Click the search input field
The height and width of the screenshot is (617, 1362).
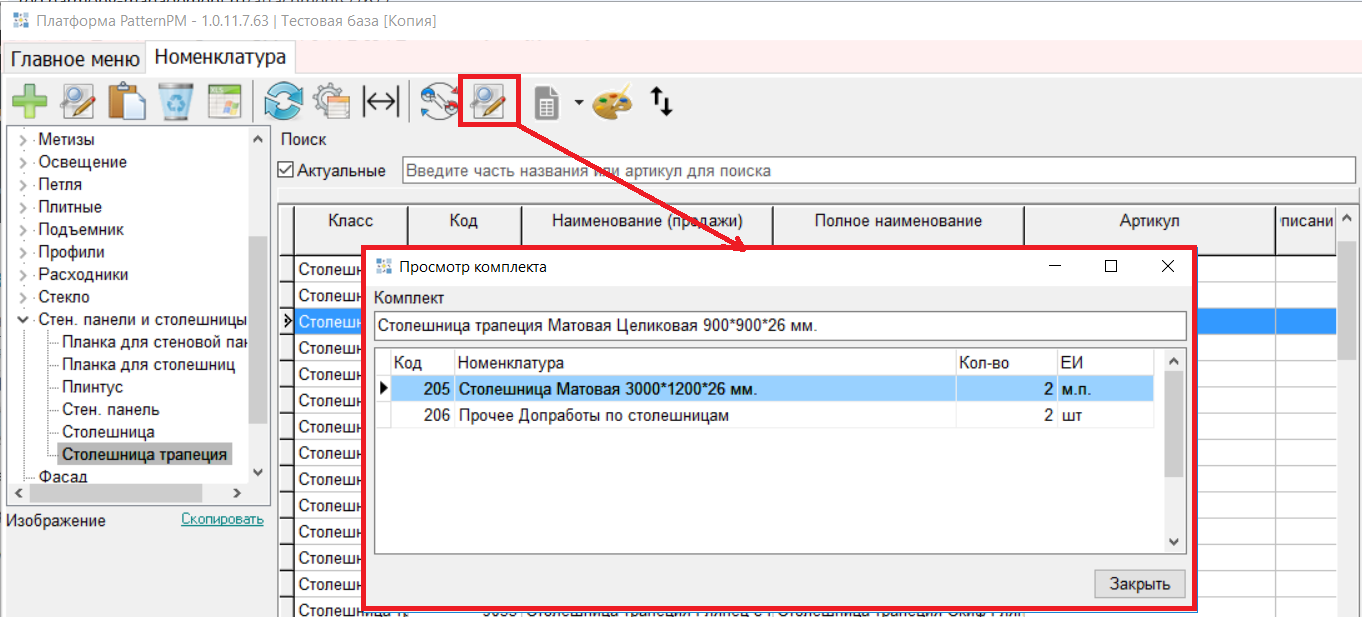pos(878,171)
